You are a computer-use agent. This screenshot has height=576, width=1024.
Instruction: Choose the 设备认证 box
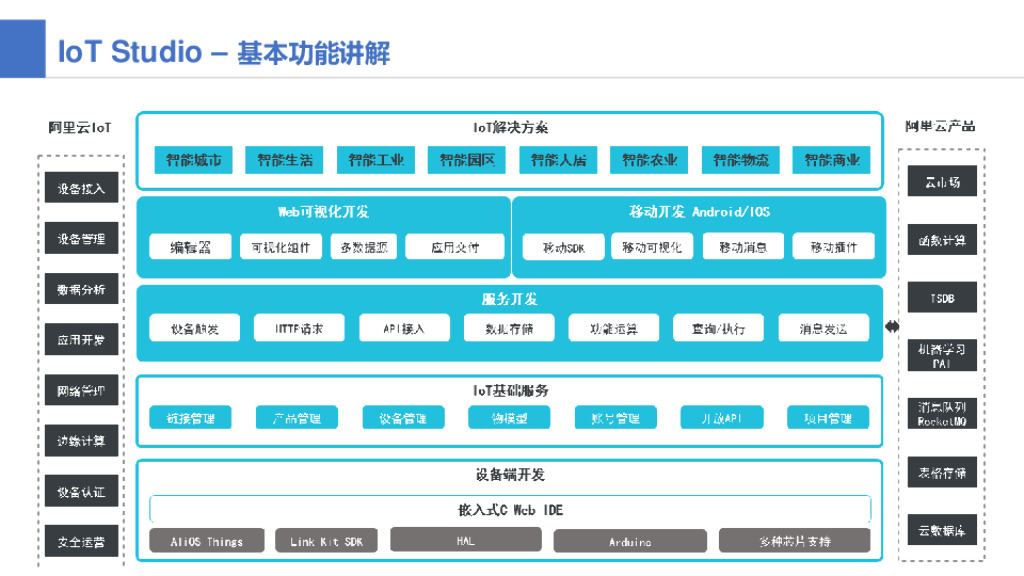pos(81,491)
